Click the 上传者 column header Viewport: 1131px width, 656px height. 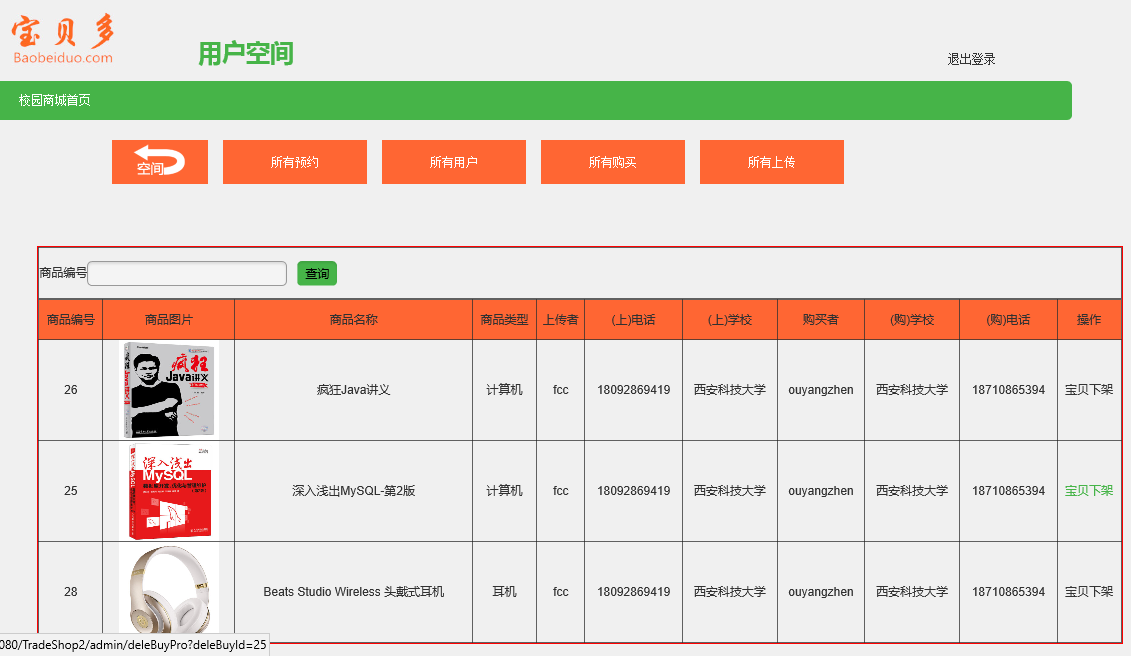point(560,320)
